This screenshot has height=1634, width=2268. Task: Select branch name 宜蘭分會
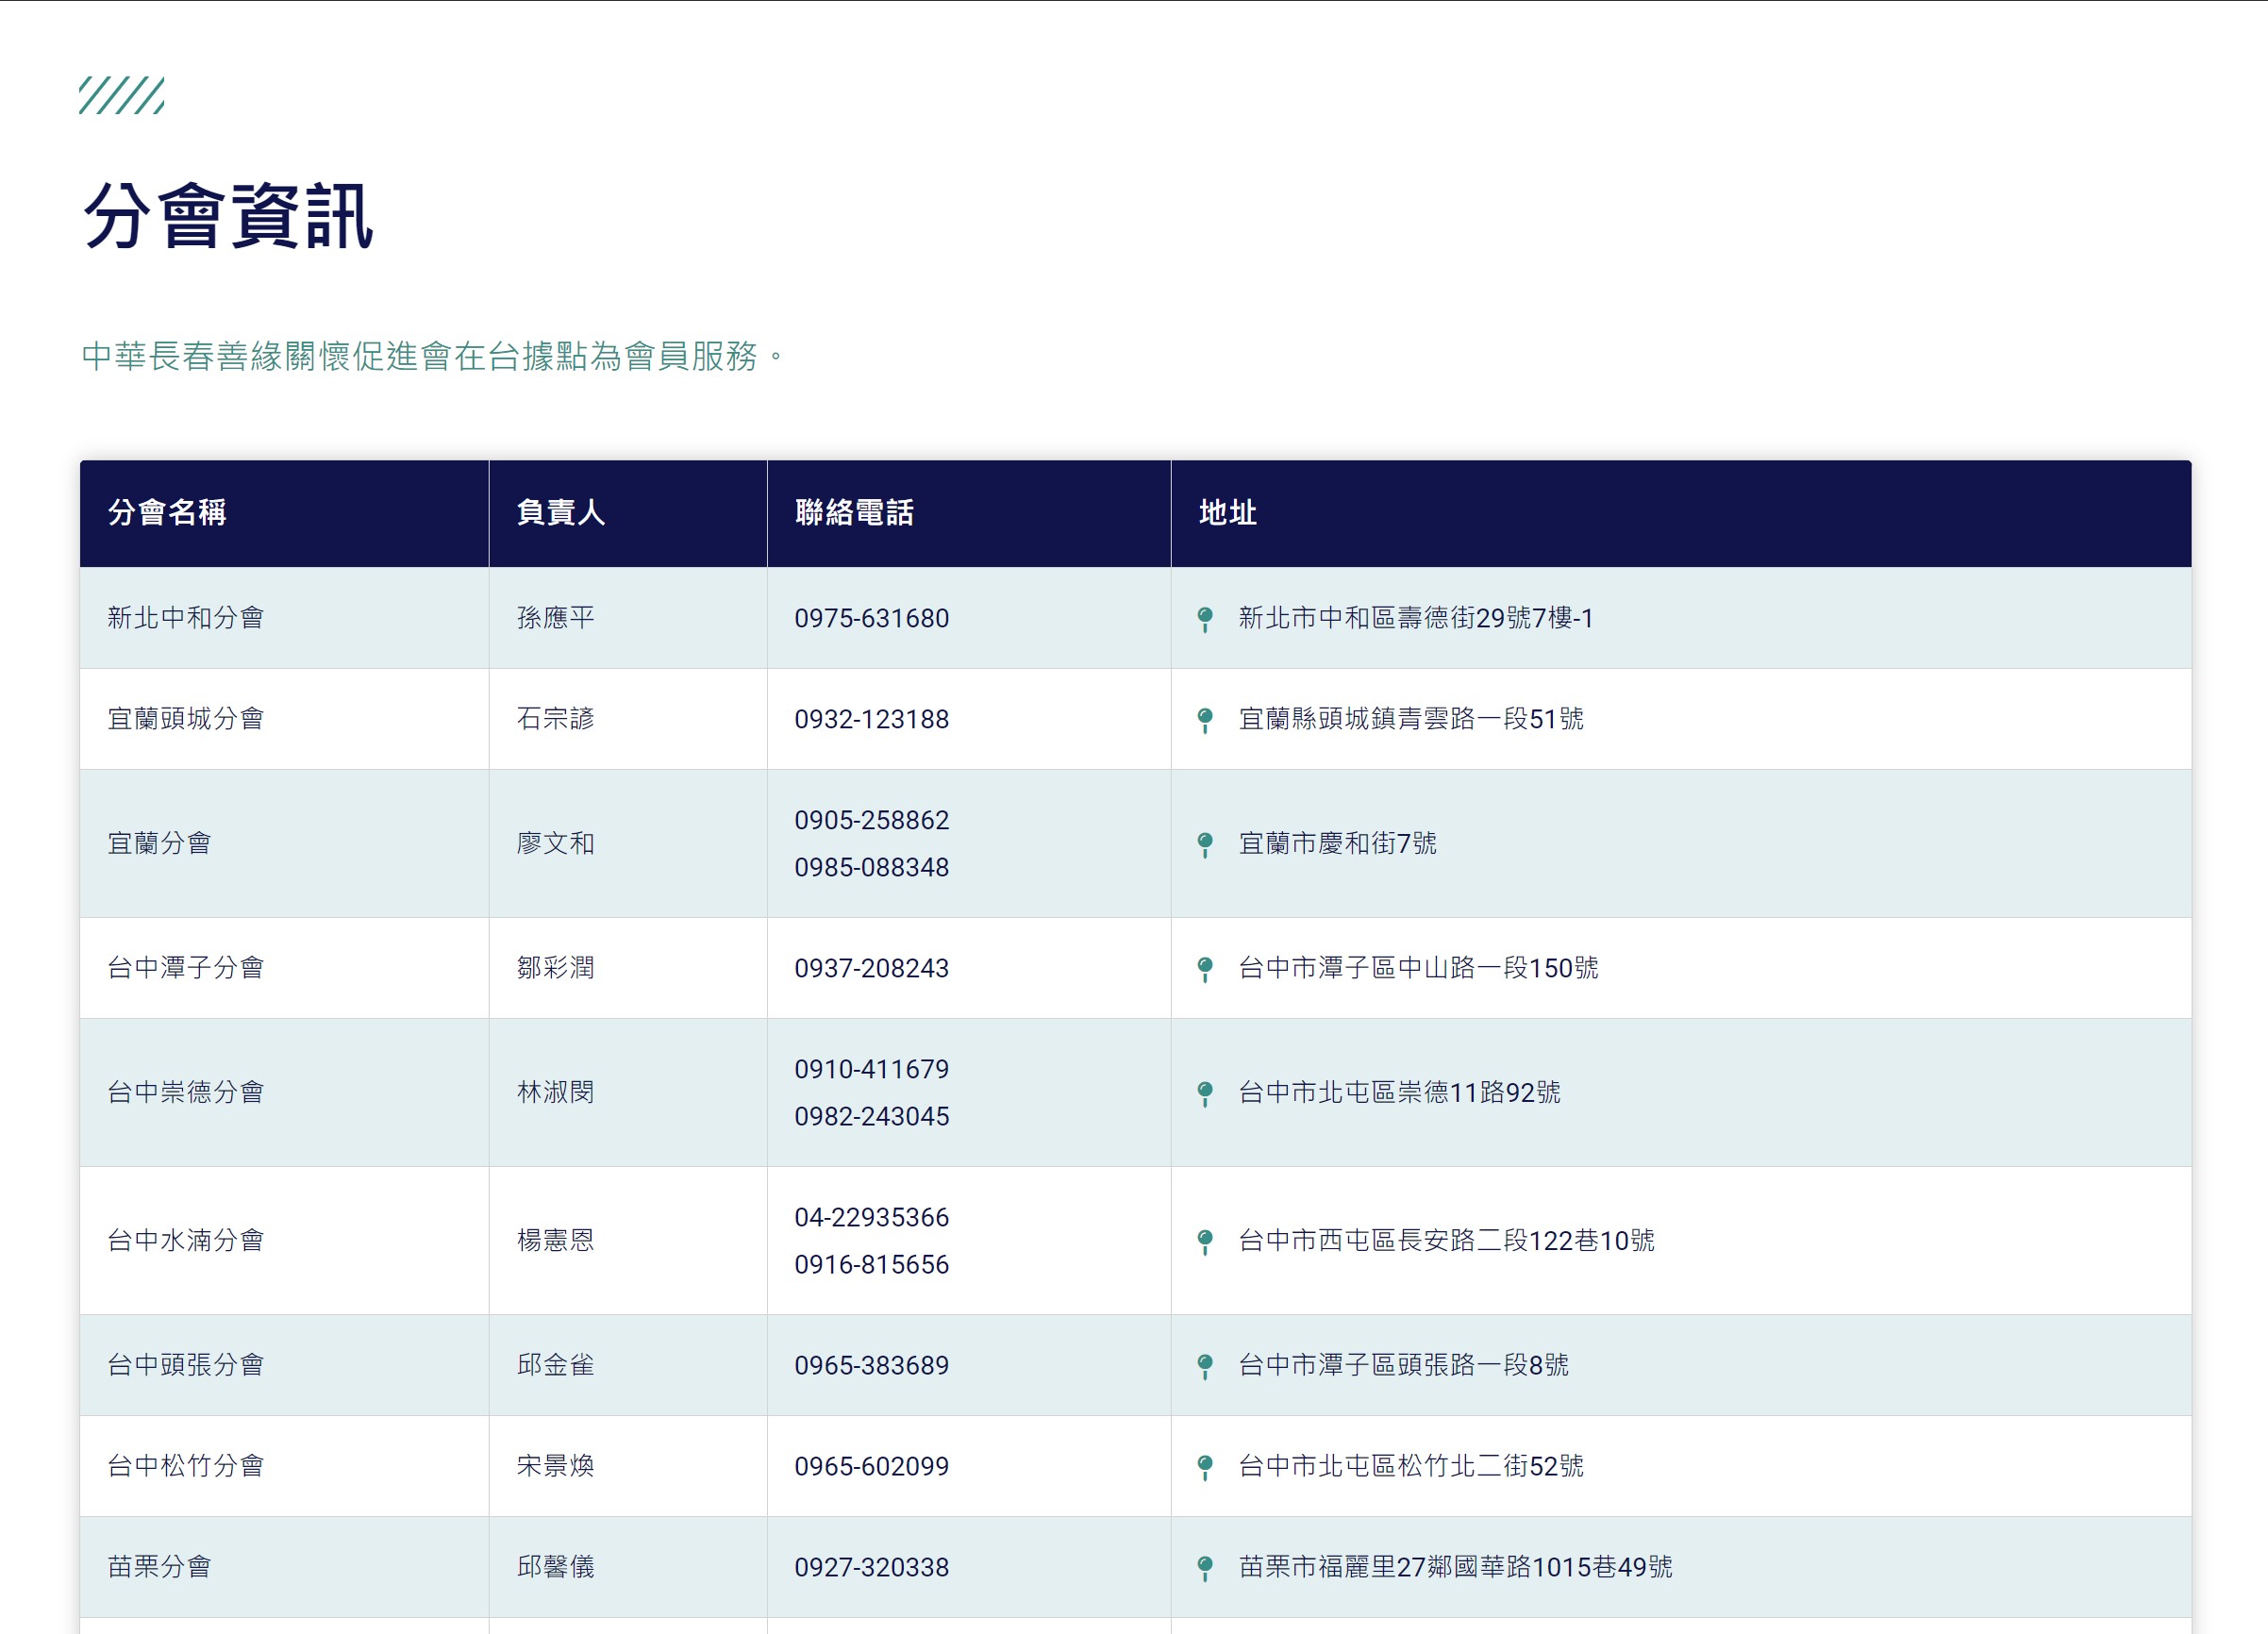[160, 843]
